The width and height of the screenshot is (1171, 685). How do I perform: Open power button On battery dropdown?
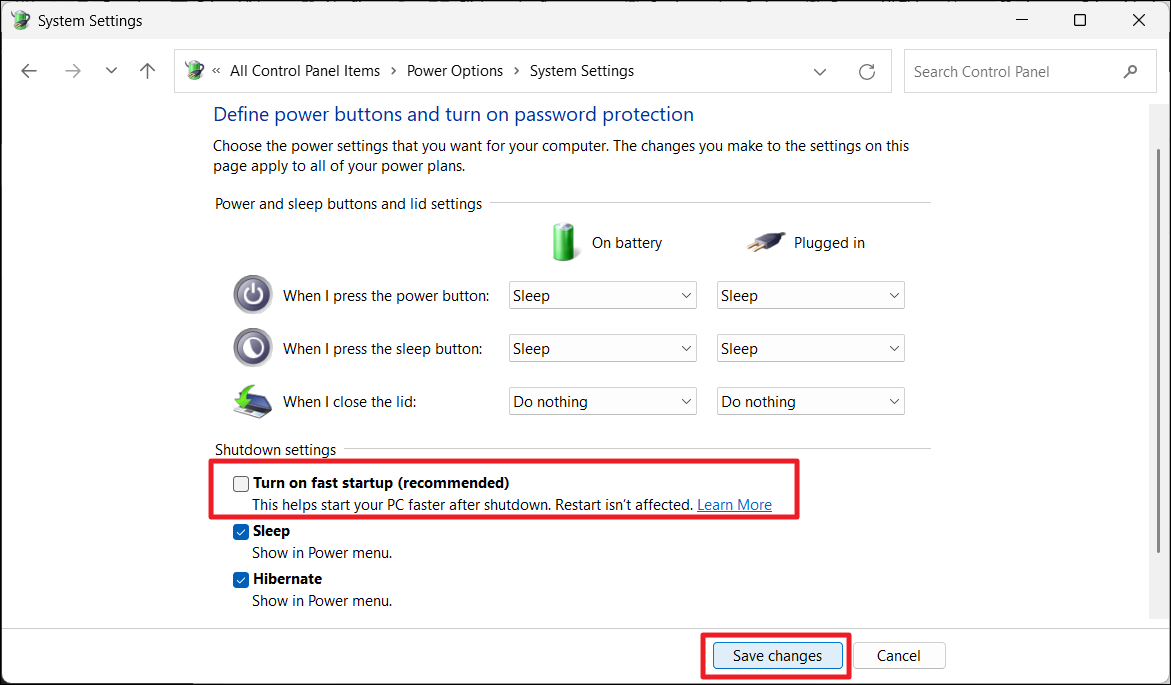pyautogui.click(x=602, y=296)
